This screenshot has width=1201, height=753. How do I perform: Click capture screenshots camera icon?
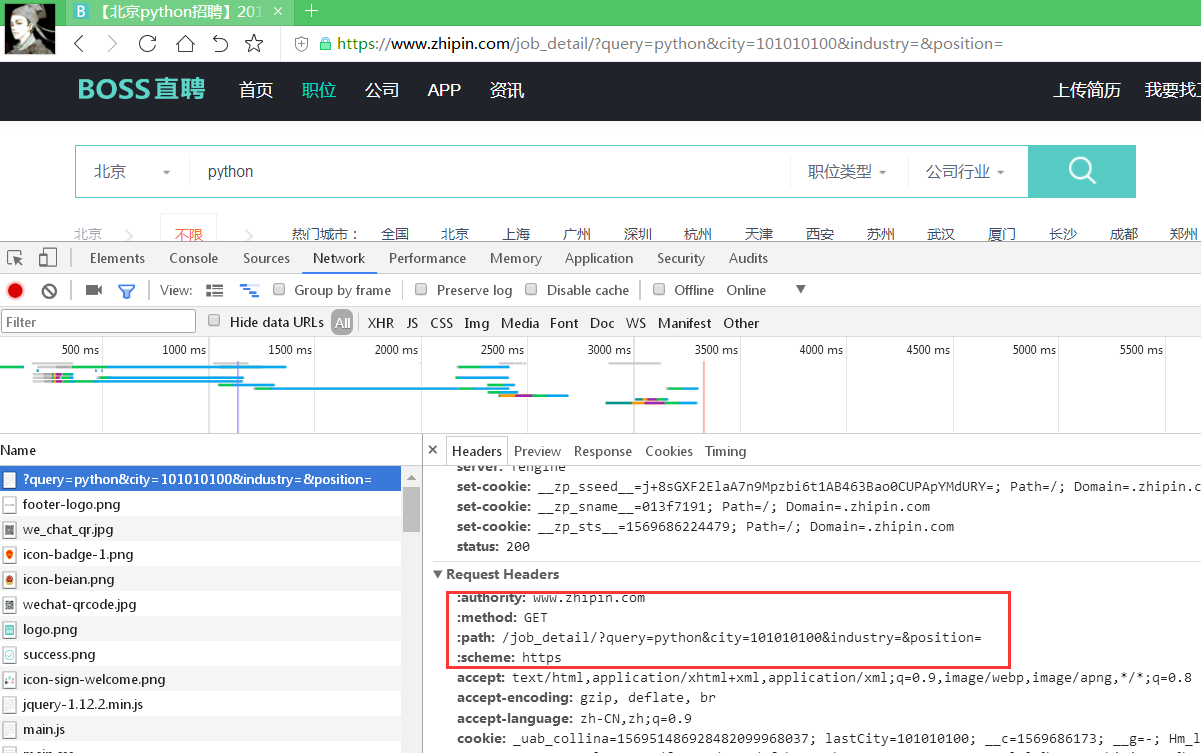tap(94, 290)
